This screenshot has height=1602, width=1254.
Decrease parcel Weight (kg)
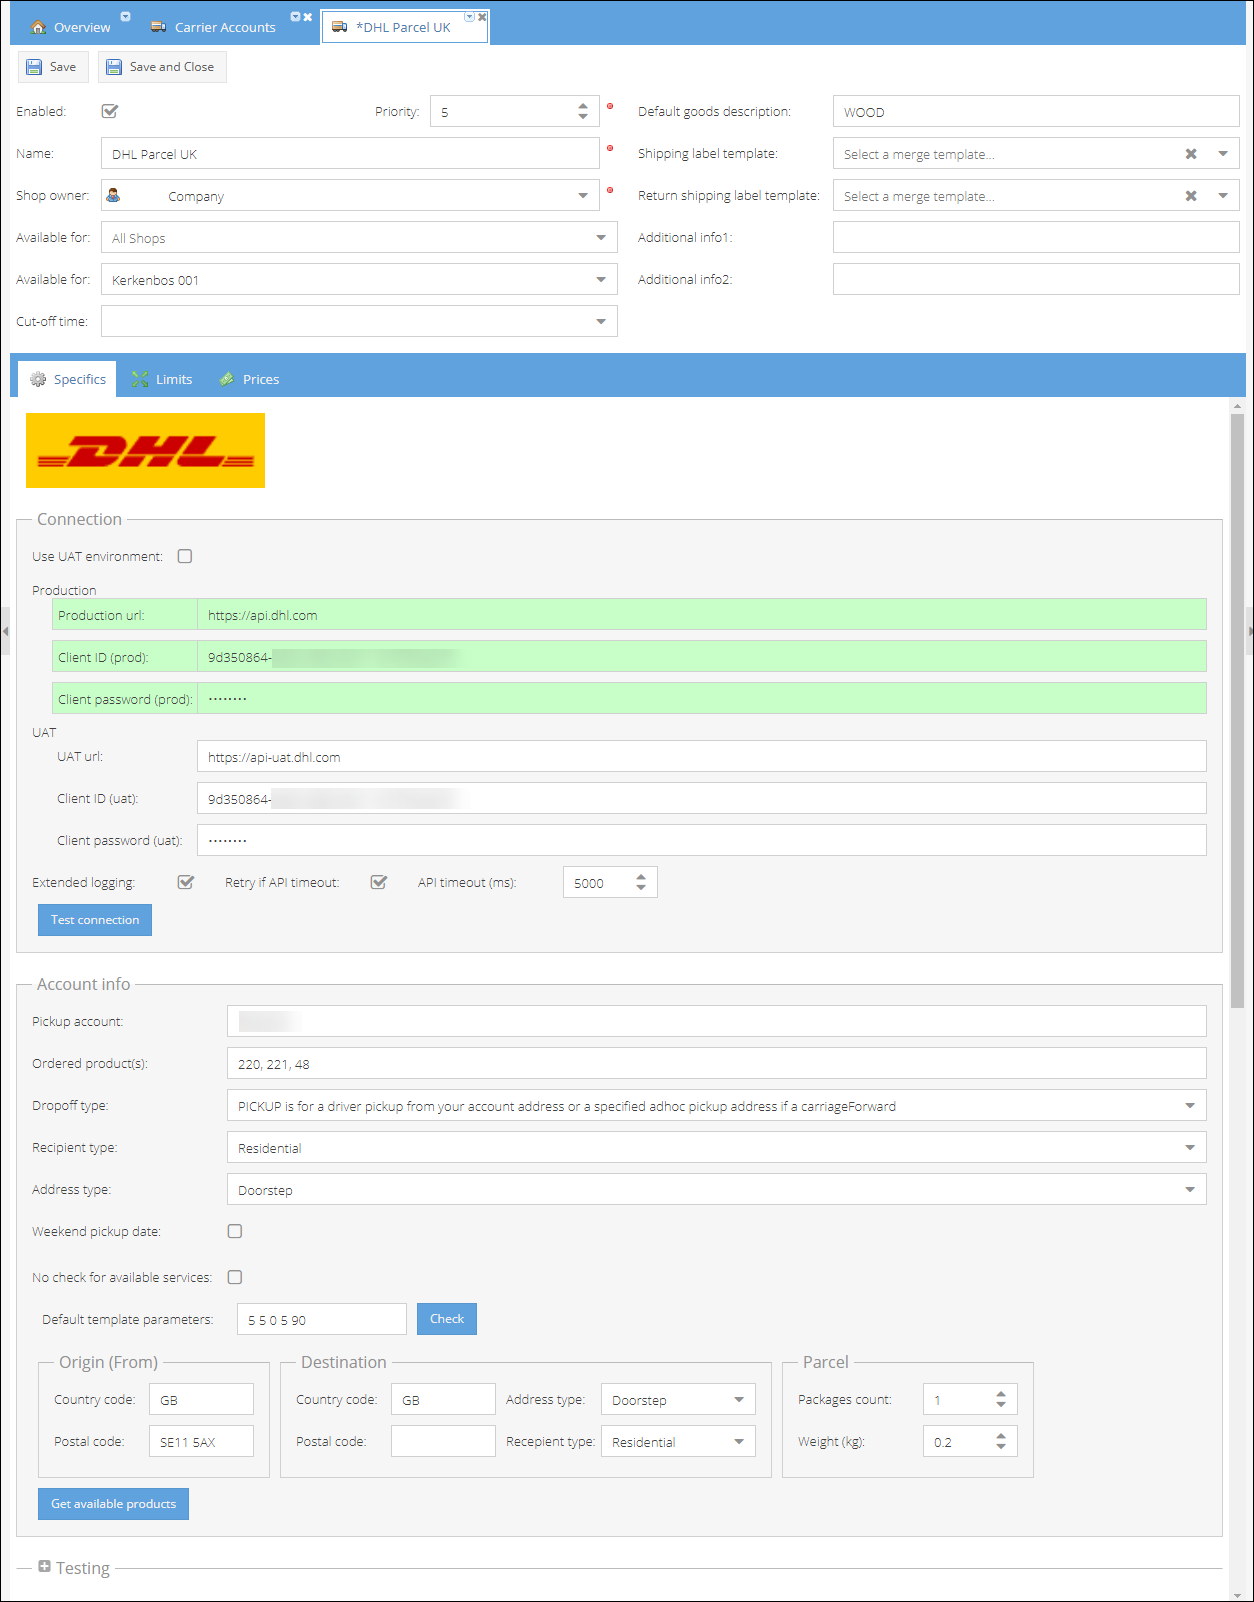(1001, 1447)
